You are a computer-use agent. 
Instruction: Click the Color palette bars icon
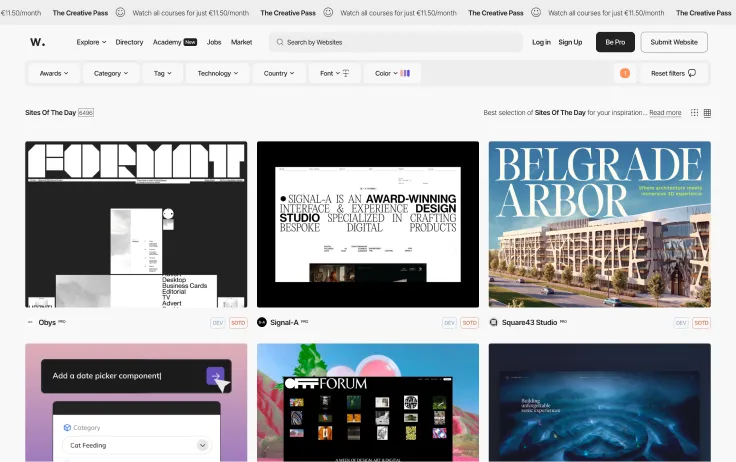pyautogui.click(x=405, y=73)
